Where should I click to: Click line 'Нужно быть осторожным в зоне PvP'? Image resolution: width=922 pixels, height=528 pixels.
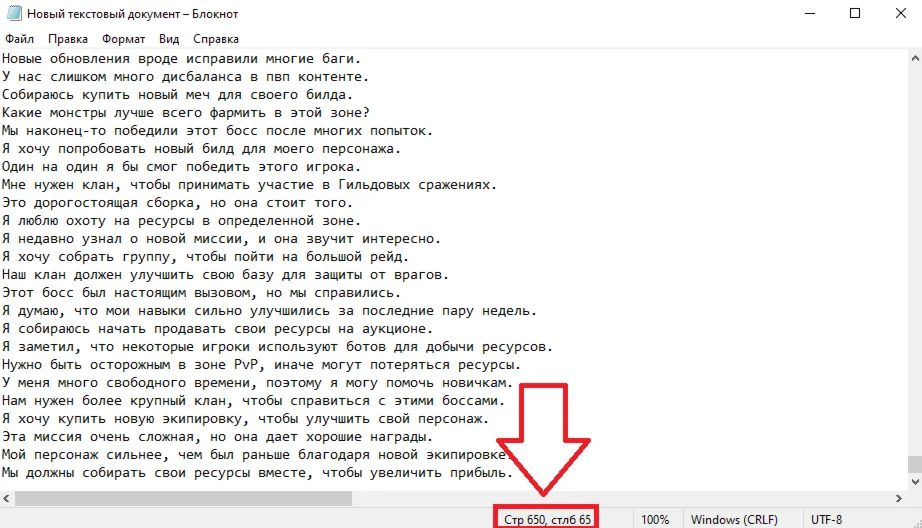262,365
